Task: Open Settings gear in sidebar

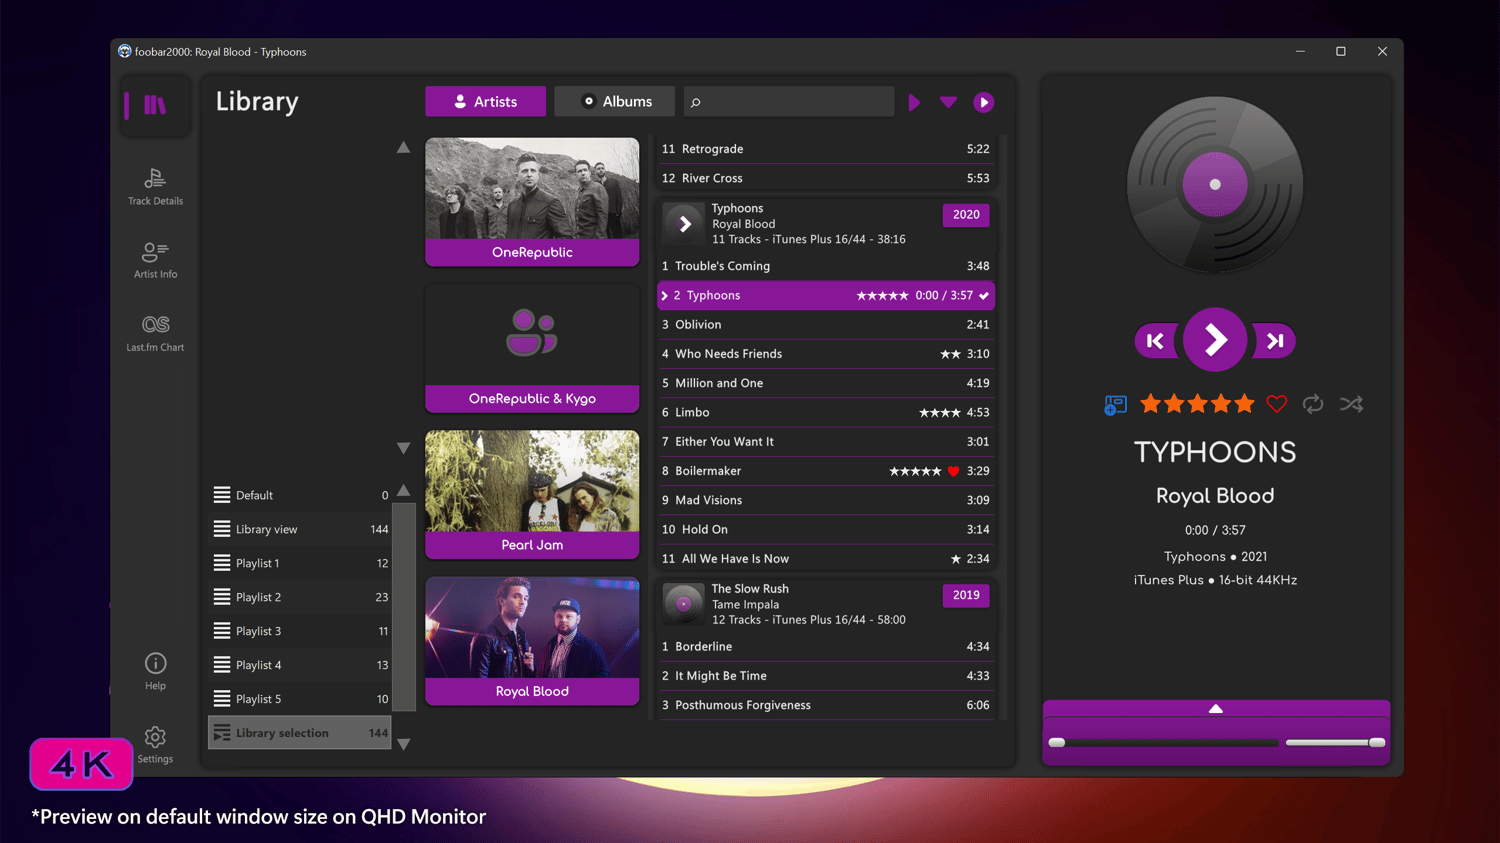Action: (x=155, y=744)
